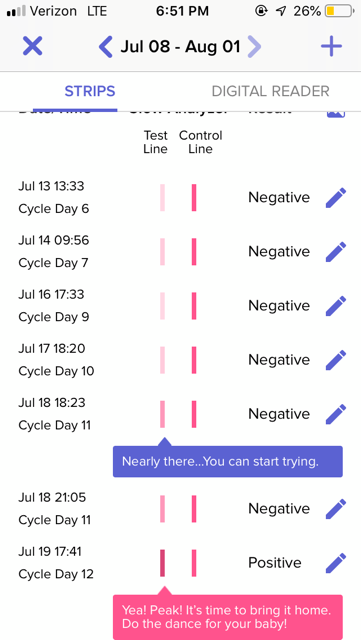This screenshot has width=361, height=640.
Task: Select the Jul 16 Cycle Day 9 entry
Action: pos(180,306)
